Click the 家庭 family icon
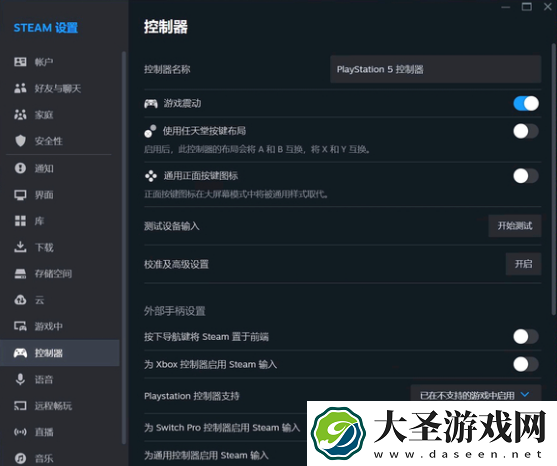Image resolution: width=557 pixels, height=466 pixels. [x=20, y=114]
